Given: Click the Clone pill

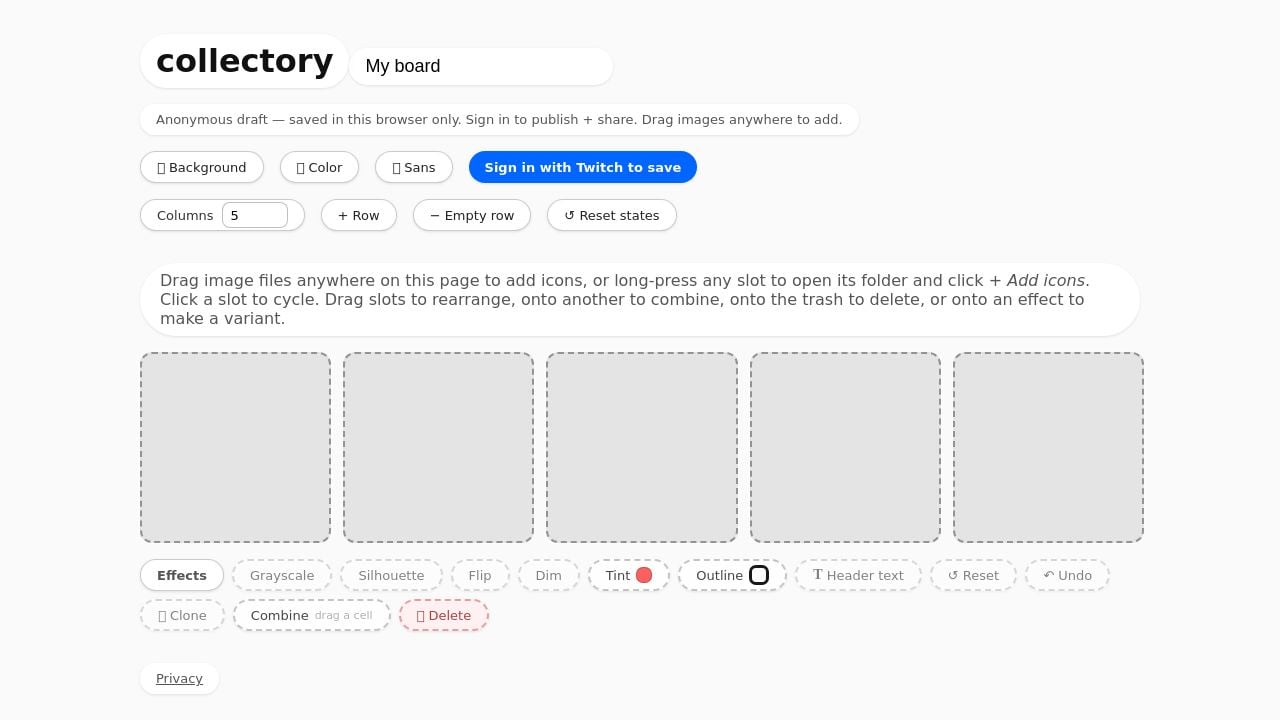Looking at the screenshot, I should pyautogui.click(x=182, y=615).
